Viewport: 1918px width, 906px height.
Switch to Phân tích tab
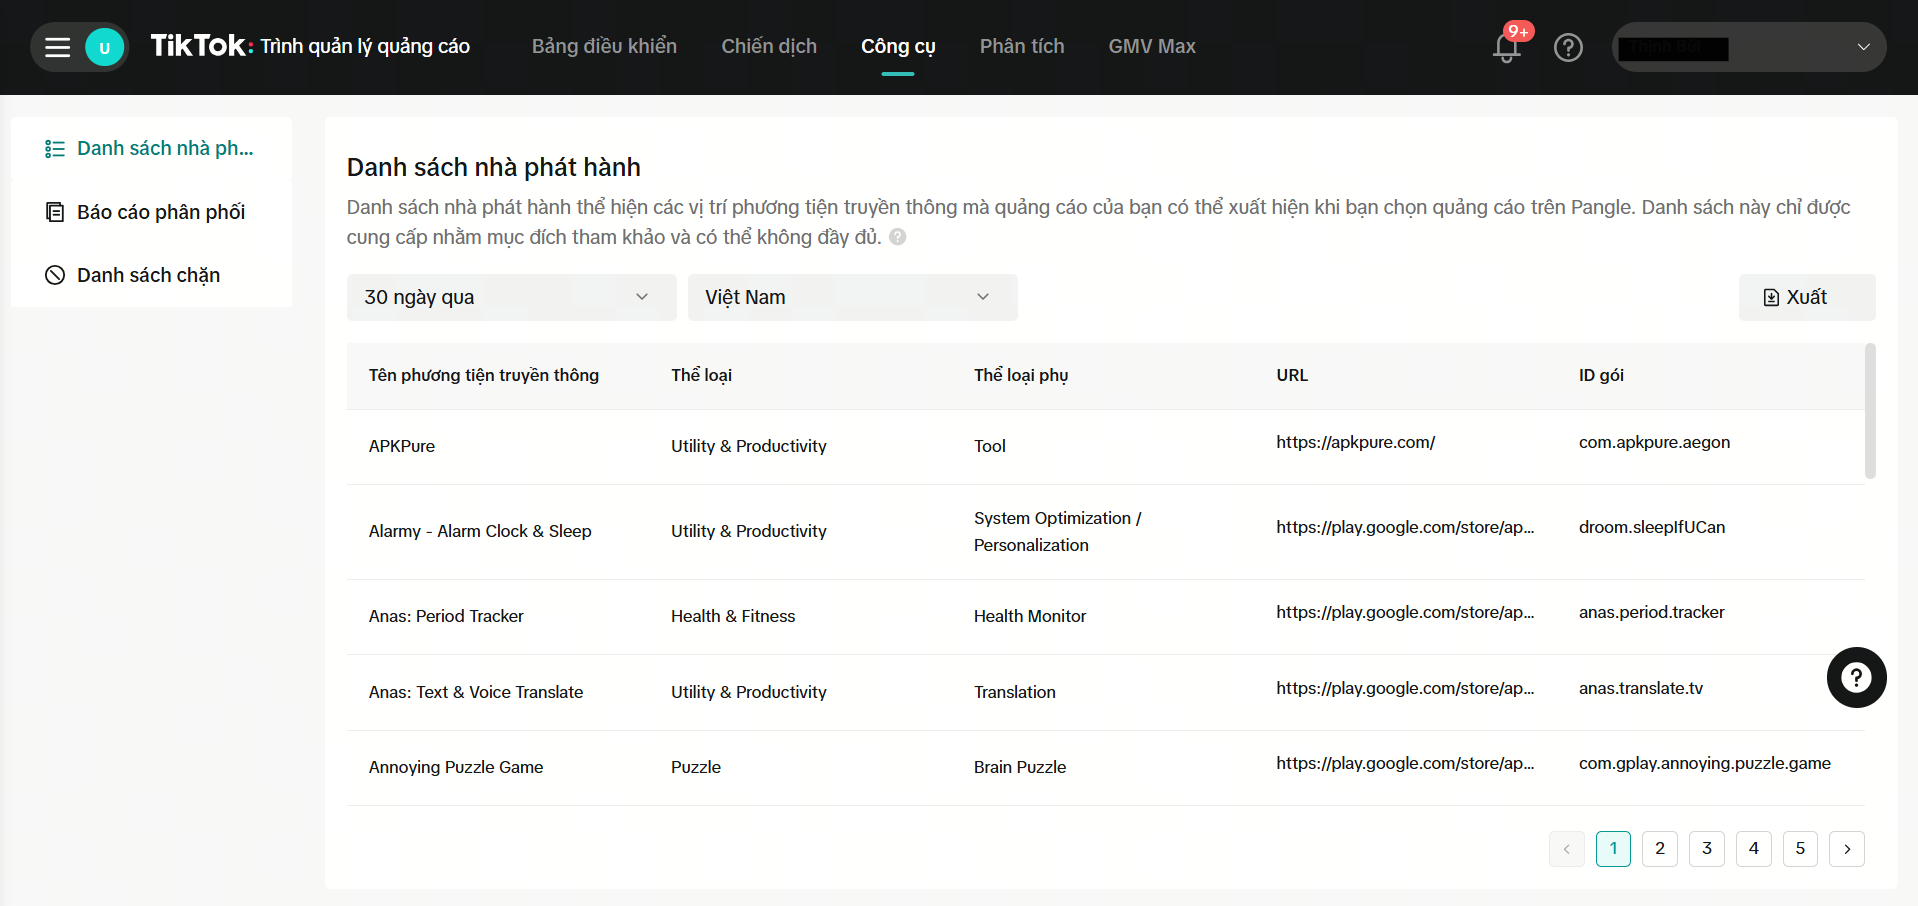coord(1022,46)
